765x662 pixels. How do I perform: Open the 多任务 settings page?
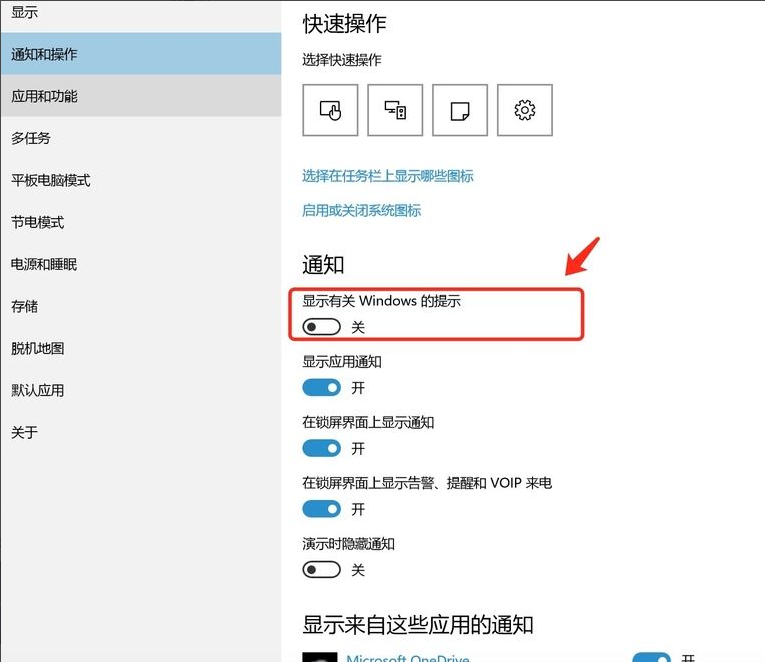point(31,138)
